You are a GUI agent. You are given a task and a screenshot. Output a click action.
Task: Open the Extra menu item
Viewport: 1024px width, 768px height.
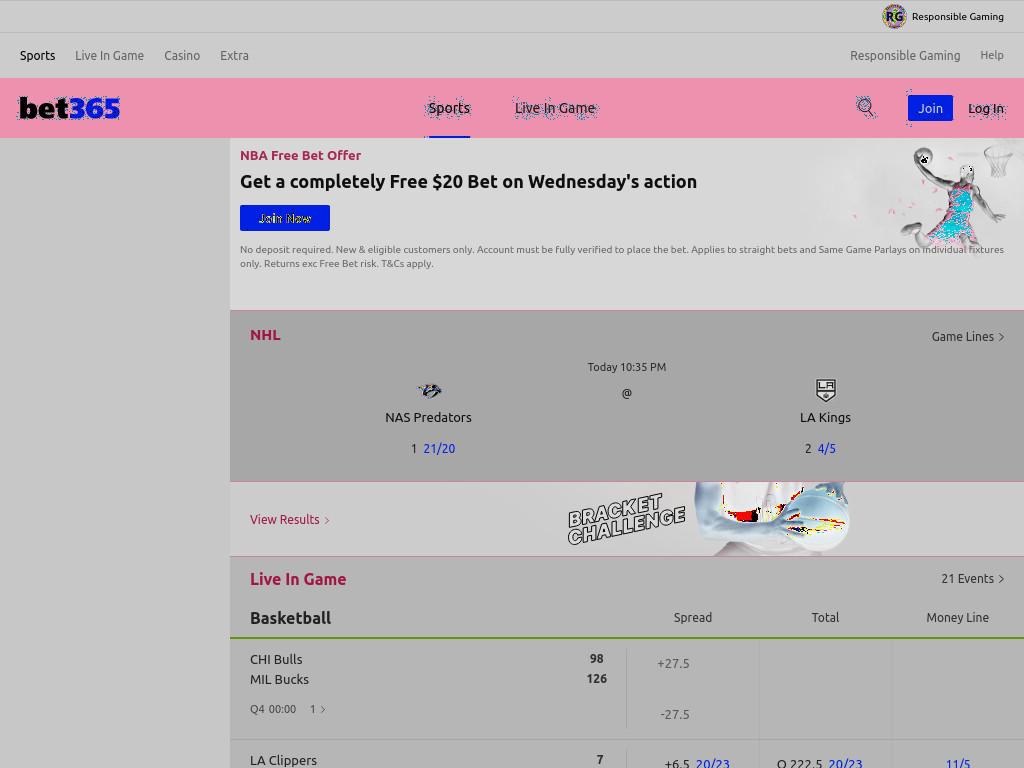click(x=234, y=56)
